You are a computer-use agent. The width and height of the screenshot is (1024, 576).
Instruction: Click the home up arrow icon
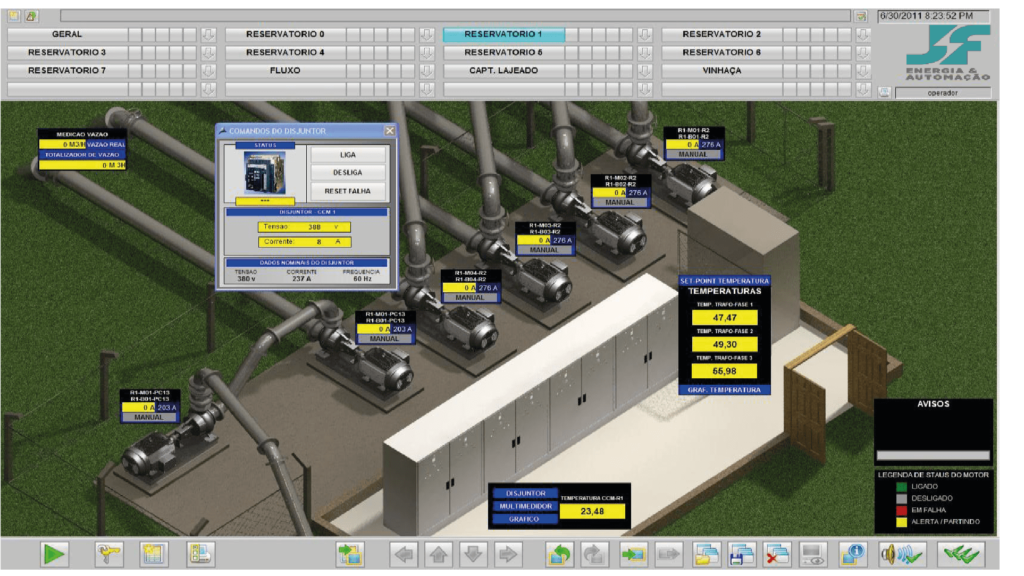pyautogui.click(x=439, y=555)
